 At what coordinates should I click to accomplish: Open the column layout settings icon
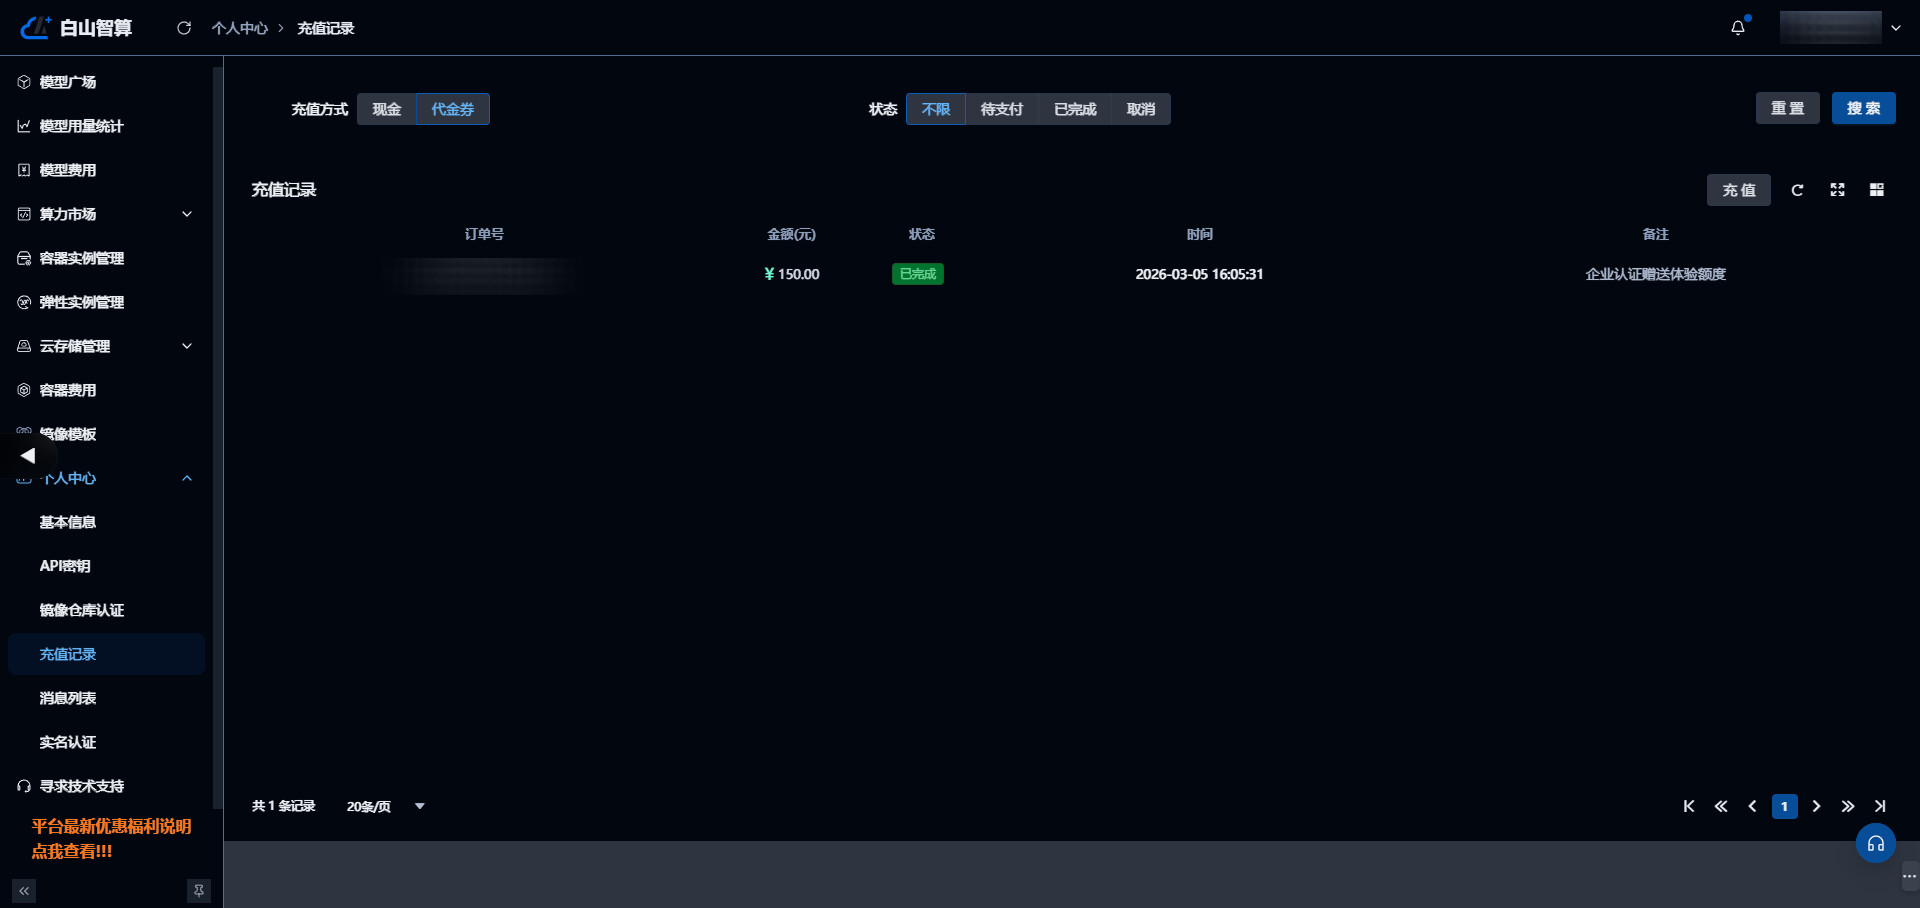(x=1877, y=190)
